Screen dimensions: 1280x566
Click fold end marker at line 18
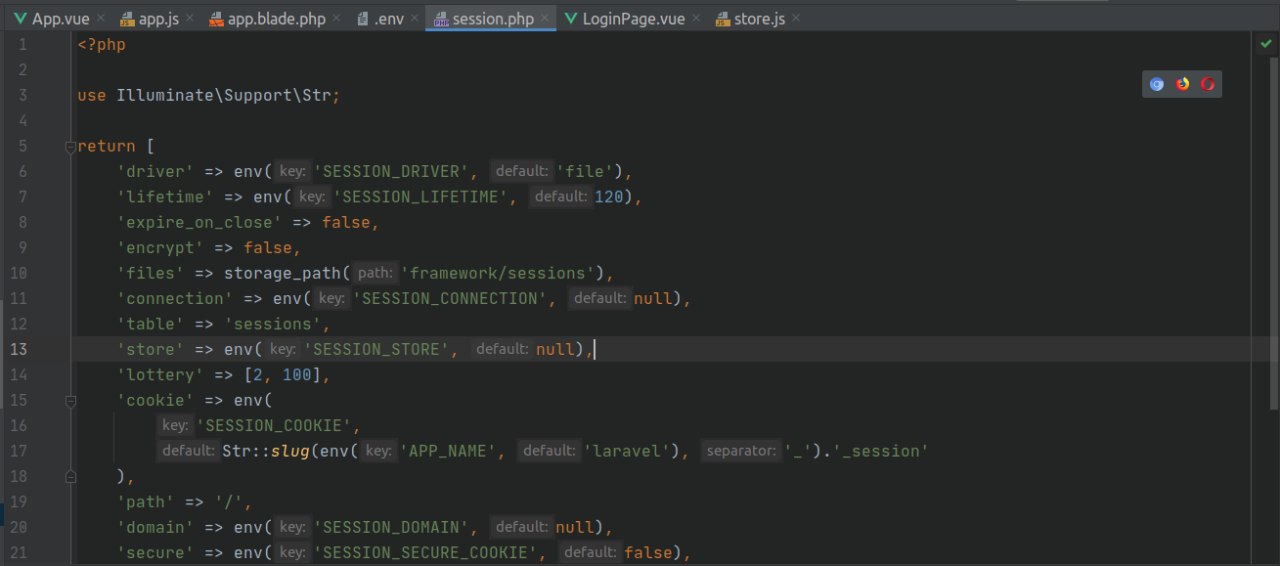(70, 477)
